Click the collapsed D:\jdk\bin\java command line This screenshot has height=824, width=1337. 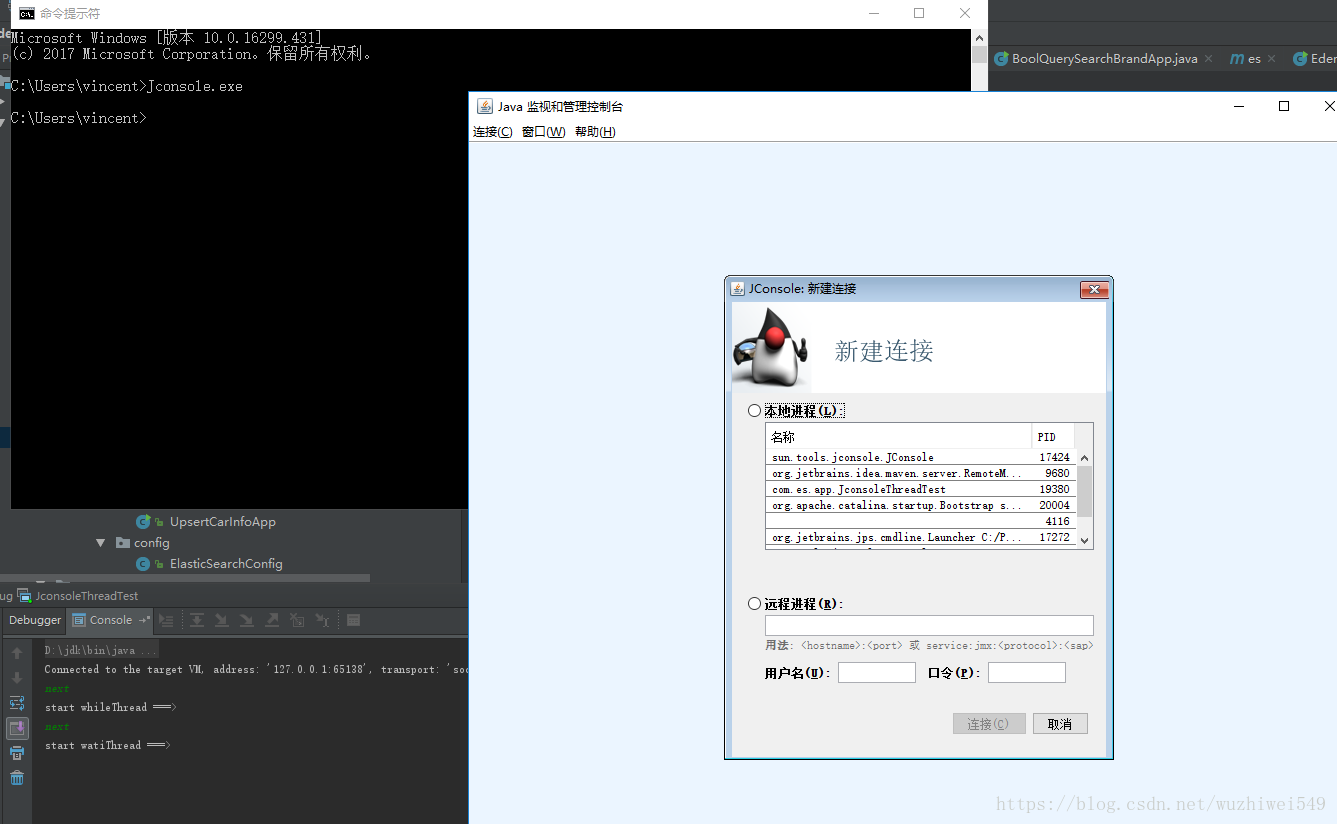pyautogui.click(x=101, y=650)
